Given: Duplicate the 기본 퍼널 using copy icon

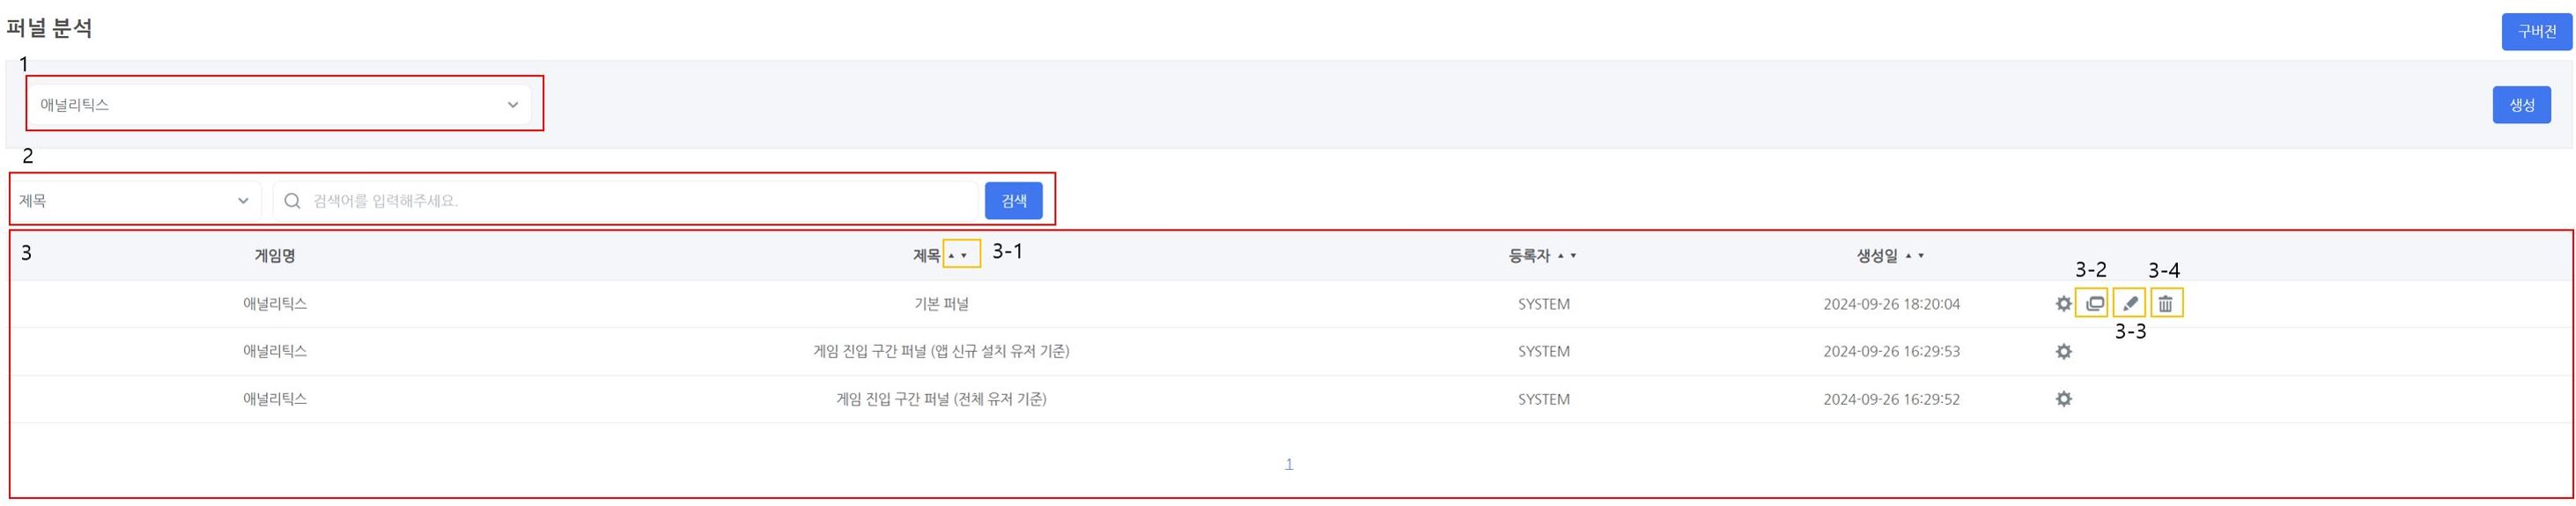Looking at the screenshot, I should click(x=2094, y=304).
